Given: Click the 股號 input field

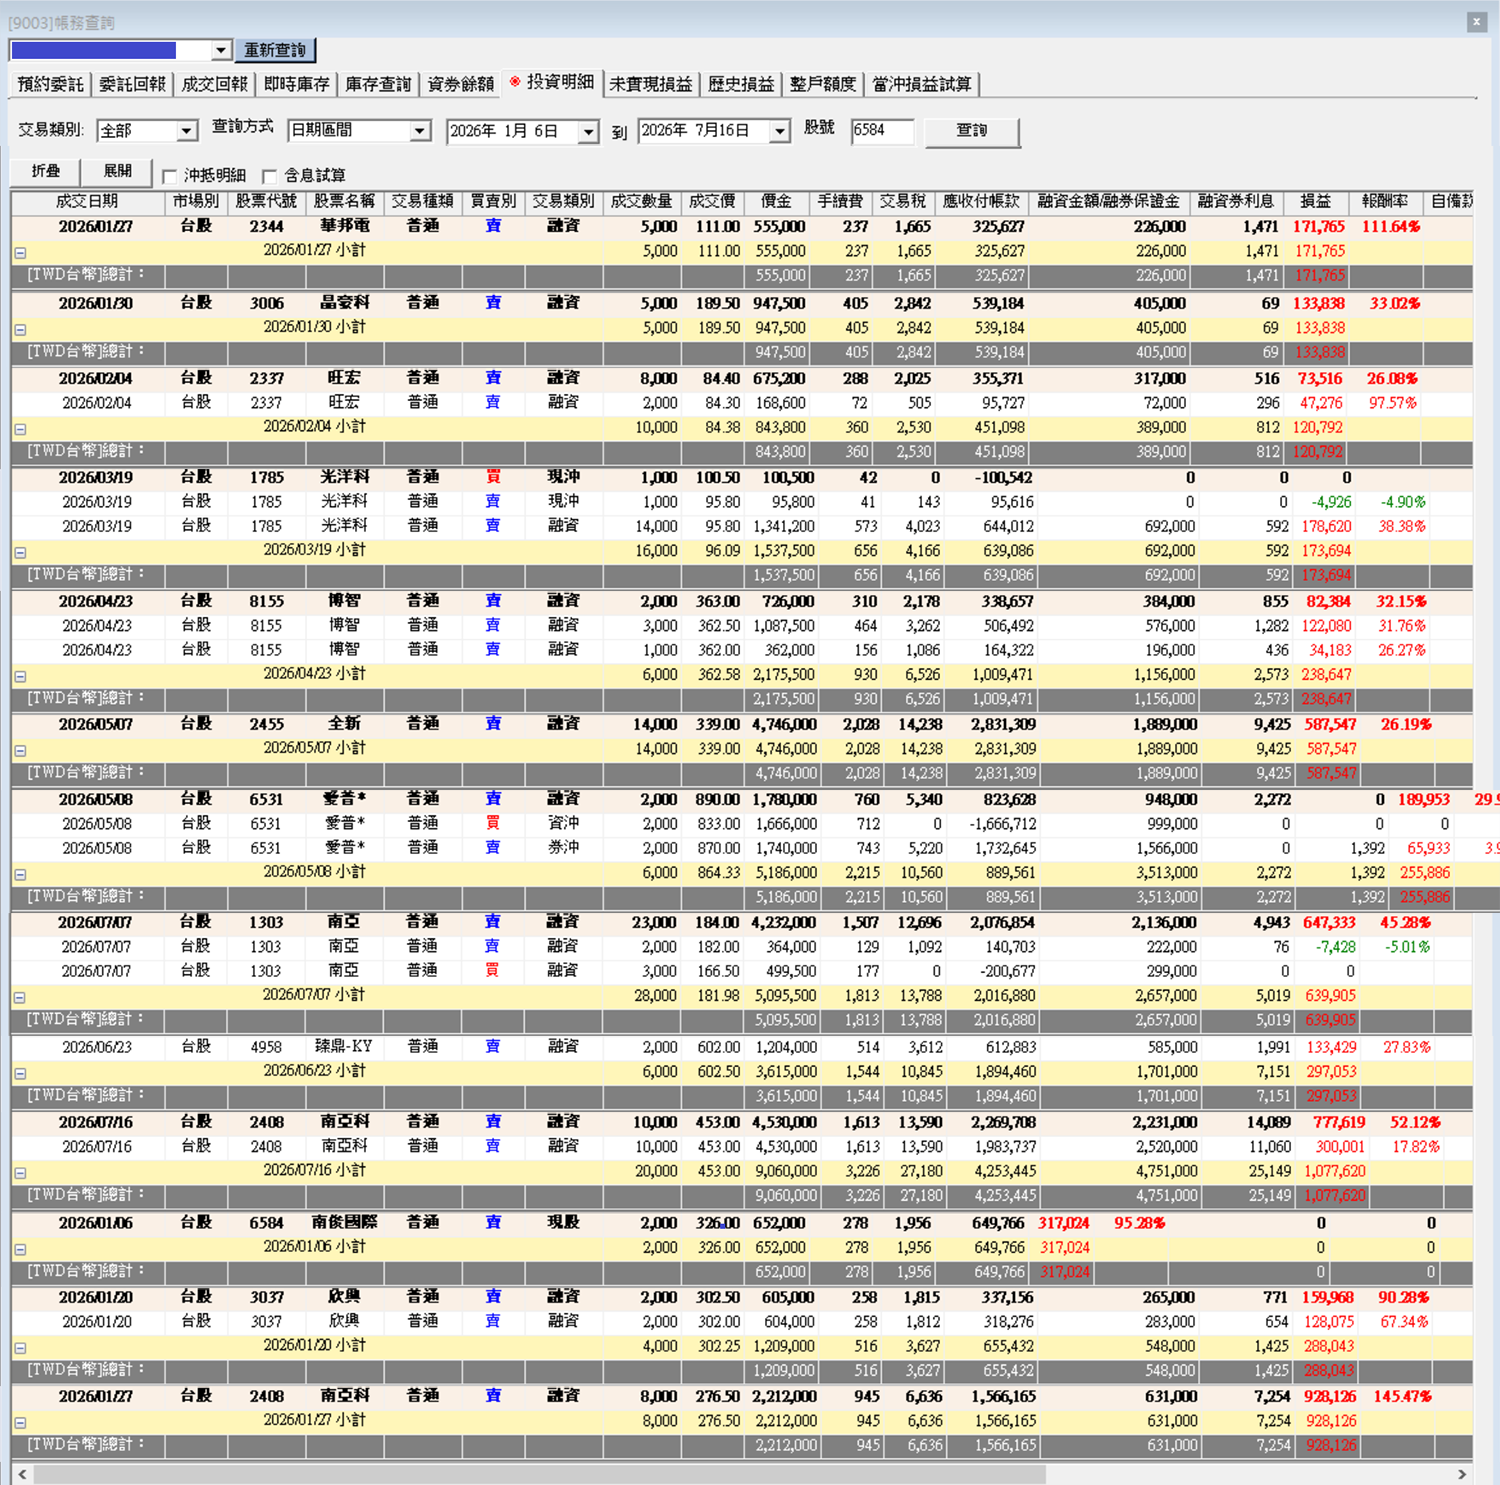Looking at the screenshot, I should [x=882, y=131].
